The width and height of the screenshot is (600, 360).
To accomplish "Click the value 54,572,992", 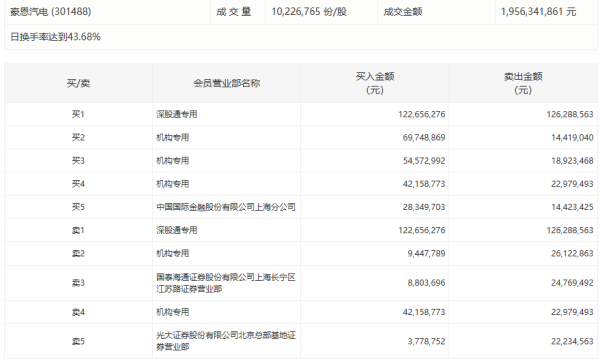I will point(424,161).
